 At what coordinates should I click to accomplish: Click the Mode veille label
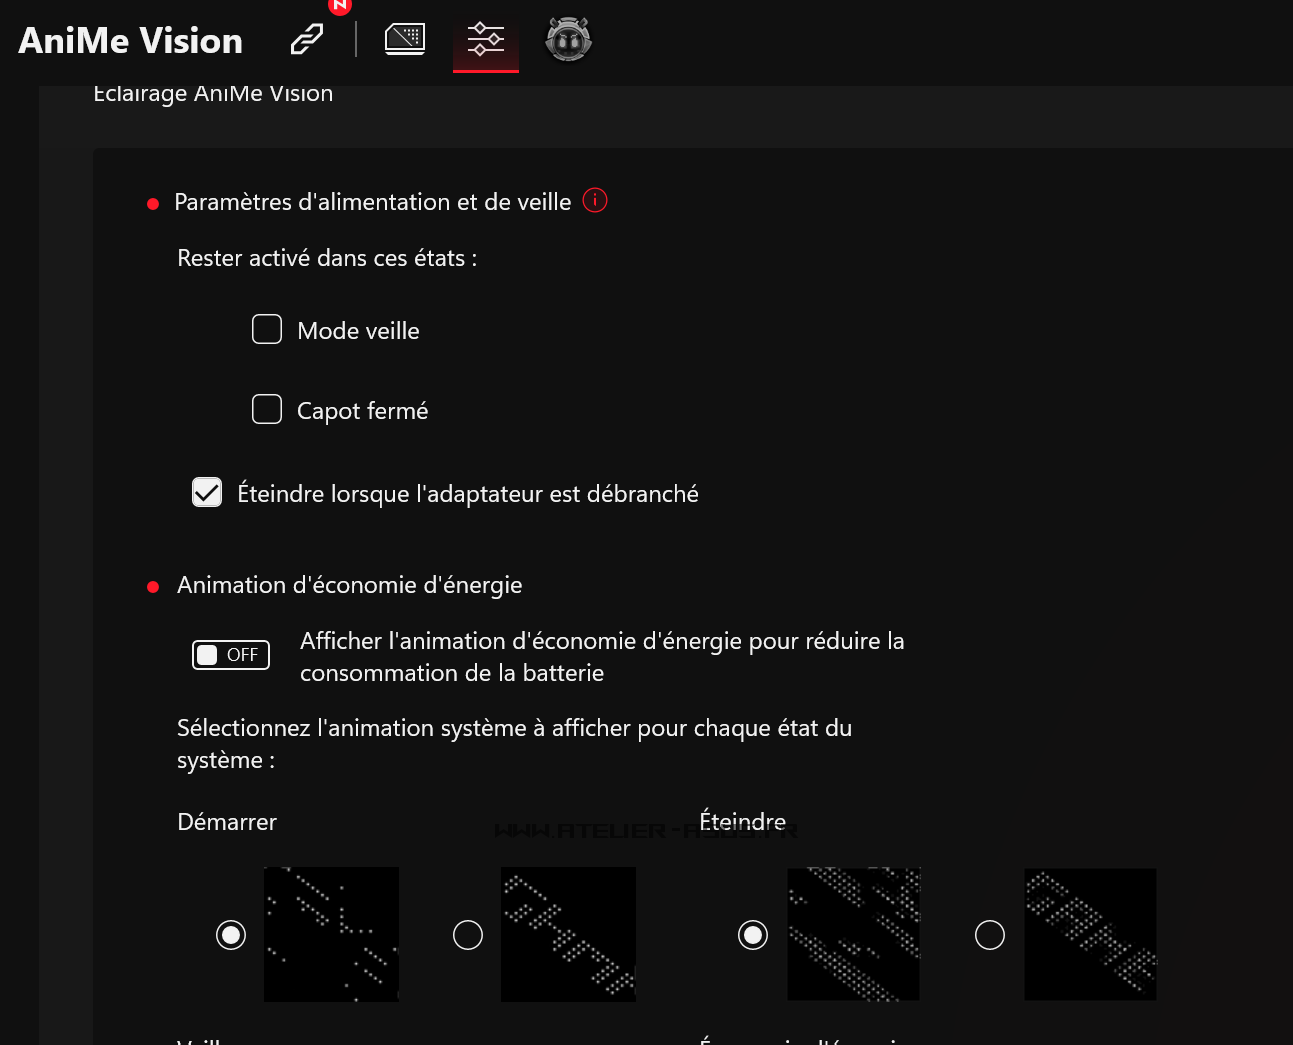(358, 331)
